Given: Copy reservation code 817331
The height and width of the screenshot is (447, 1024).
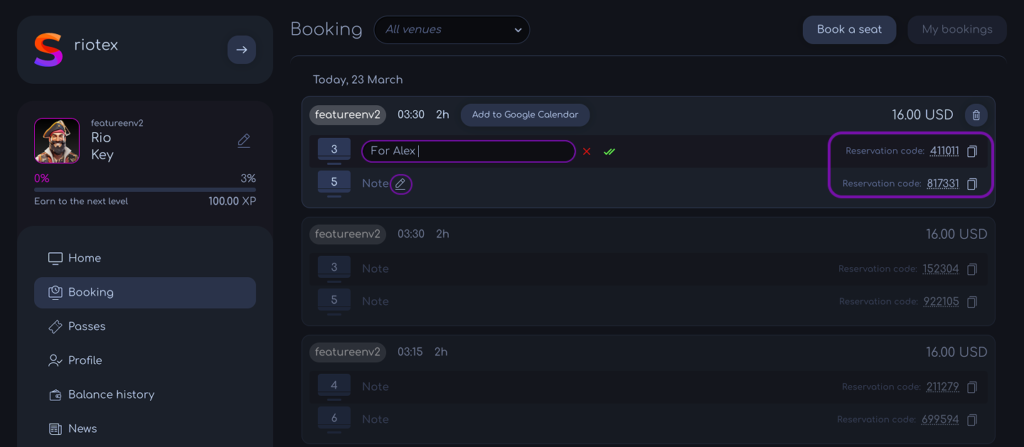Looking at the screenshot, I should coord(972,184).
